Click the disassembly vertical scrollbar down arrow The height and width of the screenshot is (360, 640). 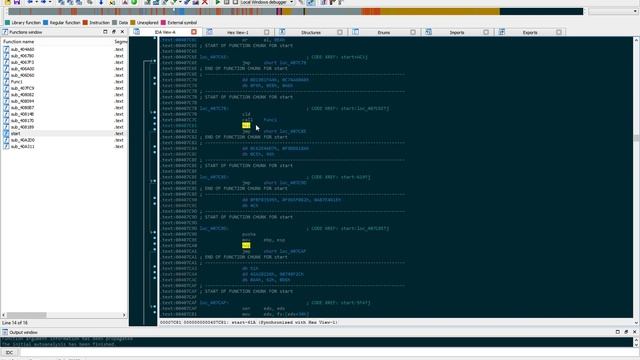click(636, 323)
